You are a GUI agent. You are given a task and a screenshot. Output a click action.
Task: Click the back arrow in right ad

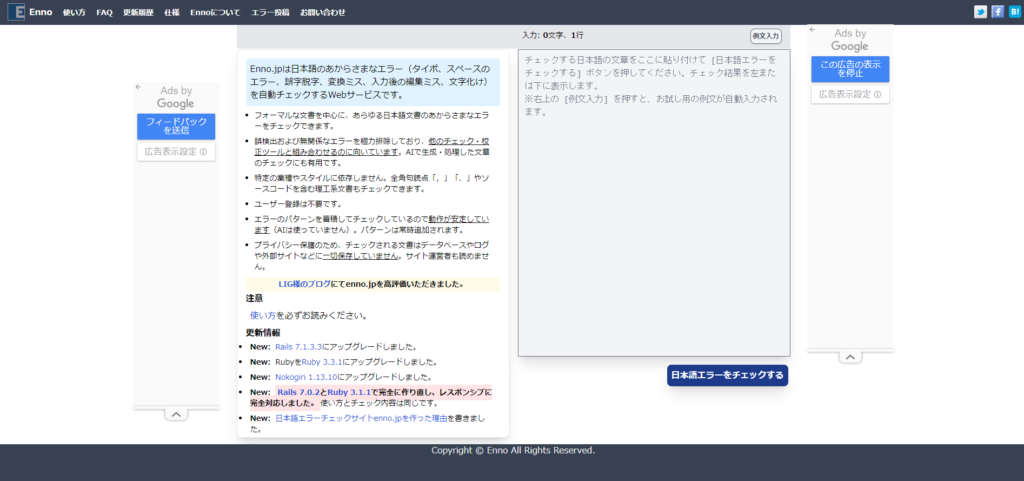(813, 31)
